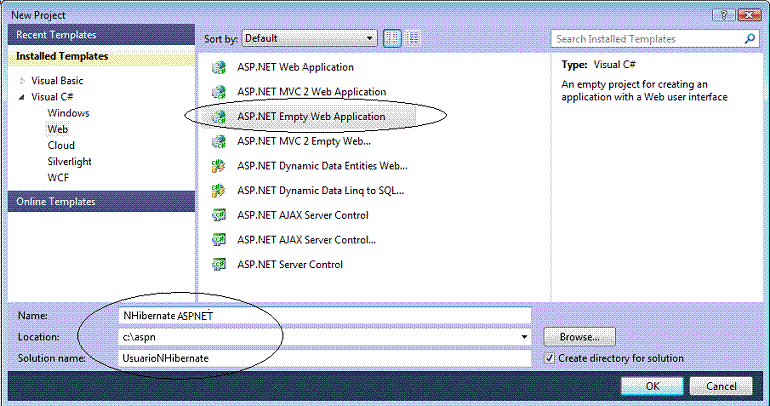The width and height of the screenshot is (770, 406).
Task: Close the New Project dialog
Action: click(x=749, y=15)
